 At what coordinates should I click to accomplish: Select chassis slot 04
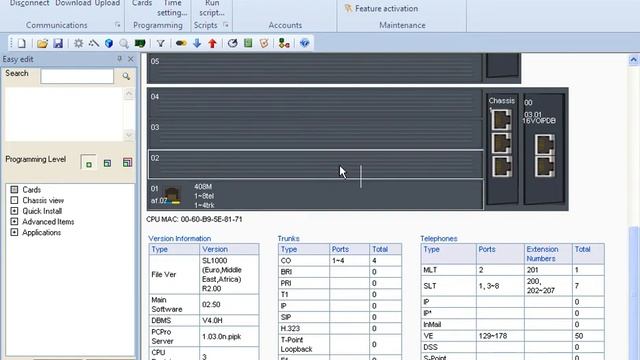click(x=315, y=104)
